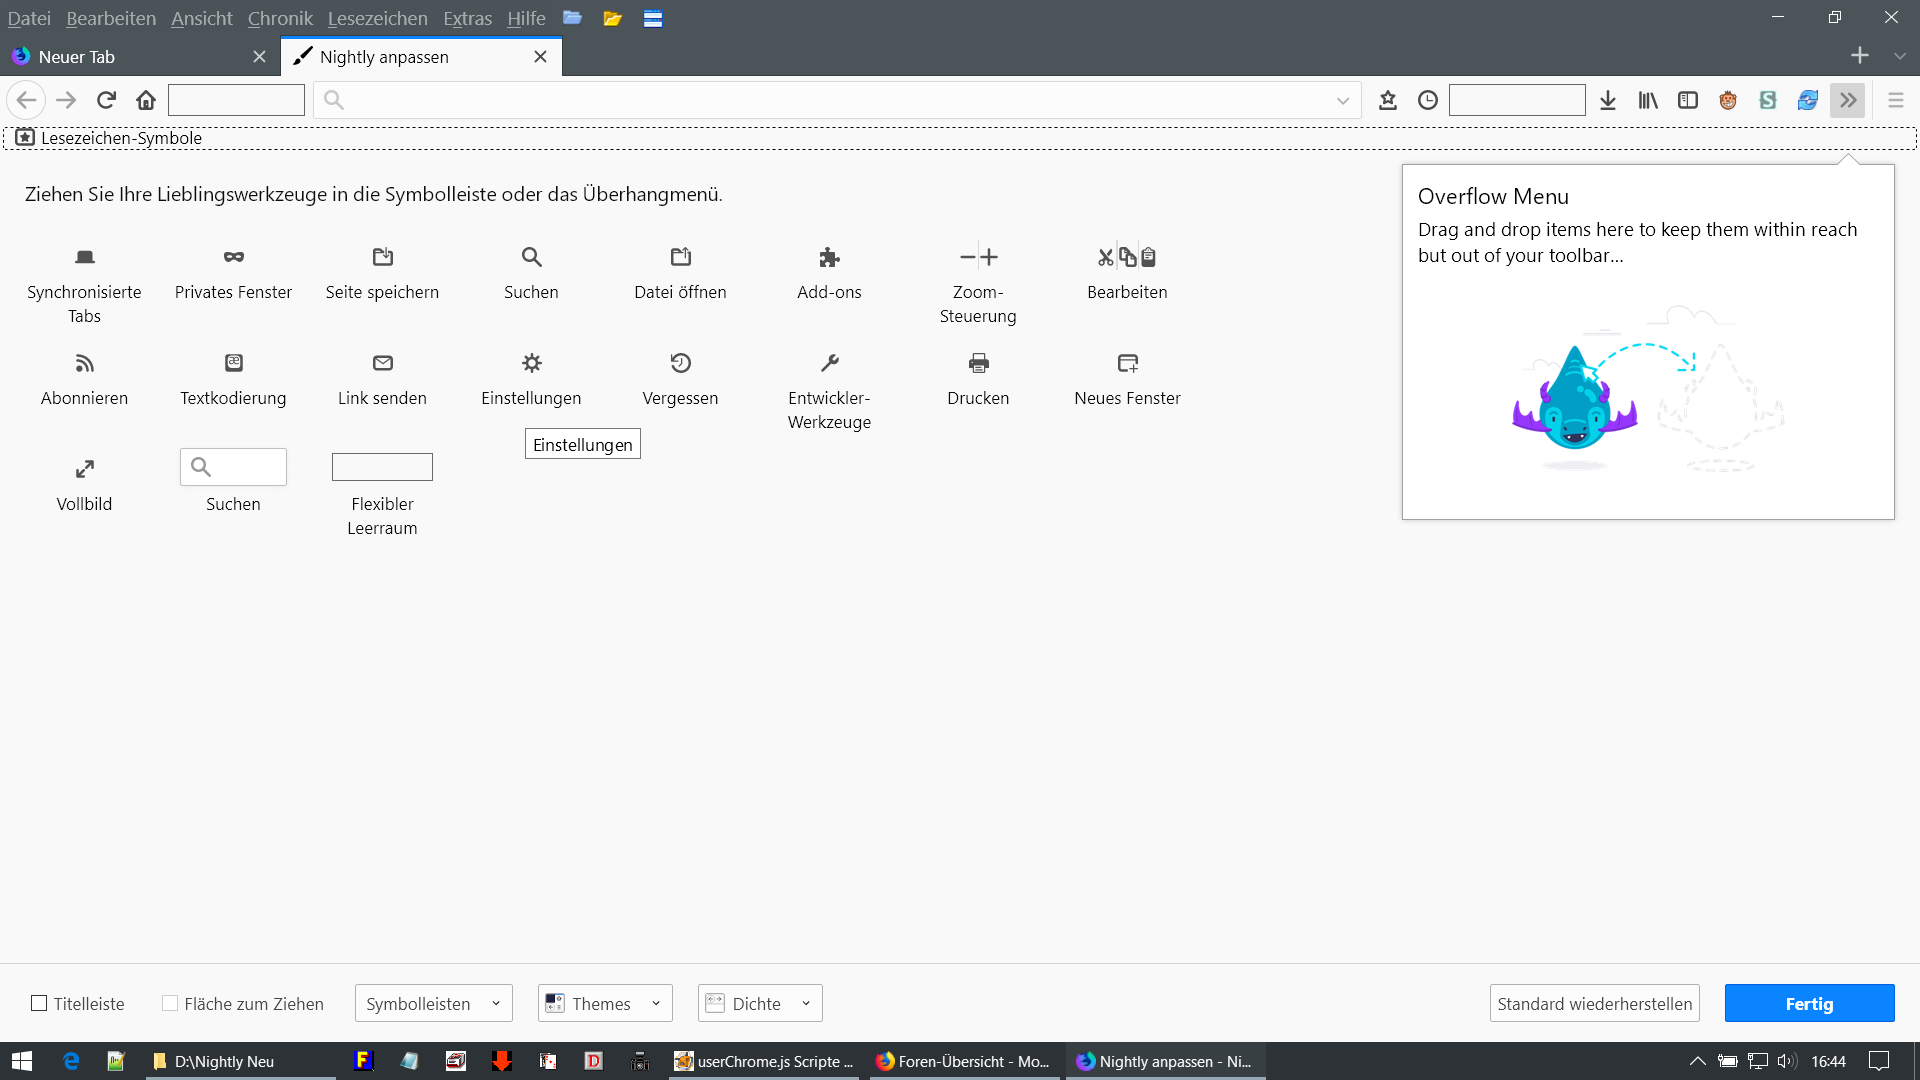Toggle the Fläche zum Ziehen checkbox
This screenshot has height=1080, width=1920.
pyautogui.click(x=170, y=1003)
